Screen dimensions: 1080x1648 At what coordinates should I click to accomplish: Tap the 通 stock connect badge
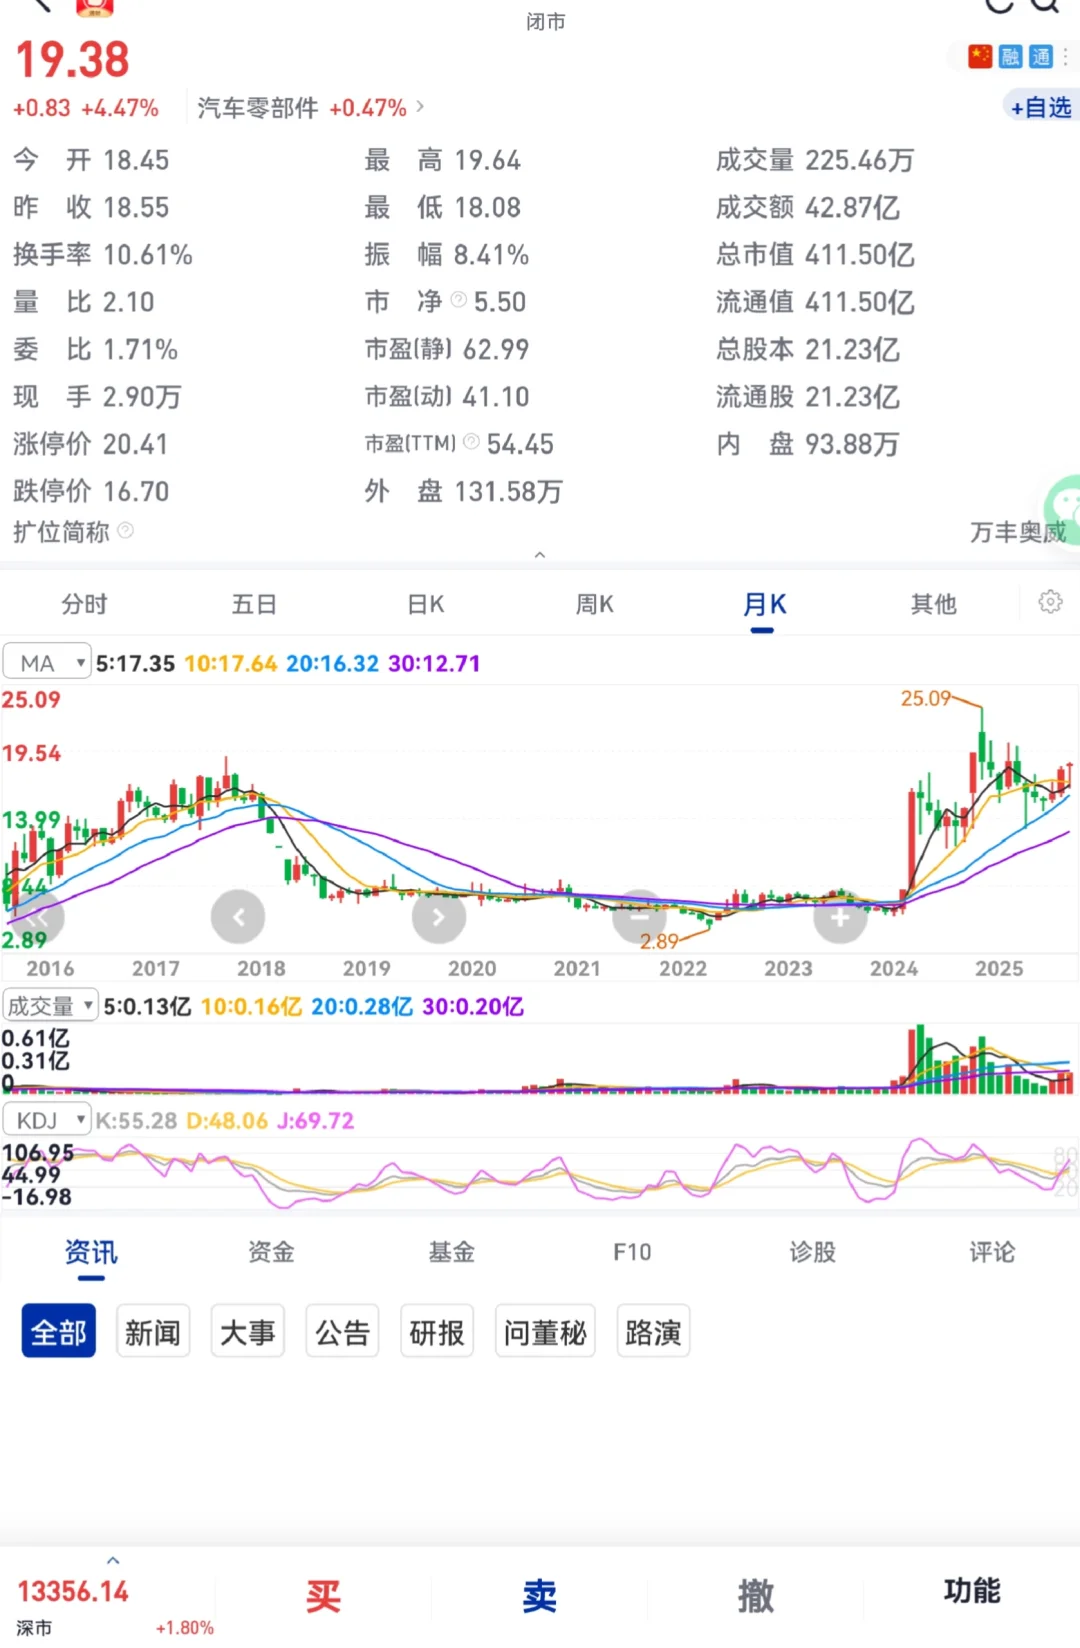click(x=1041, y=57)
